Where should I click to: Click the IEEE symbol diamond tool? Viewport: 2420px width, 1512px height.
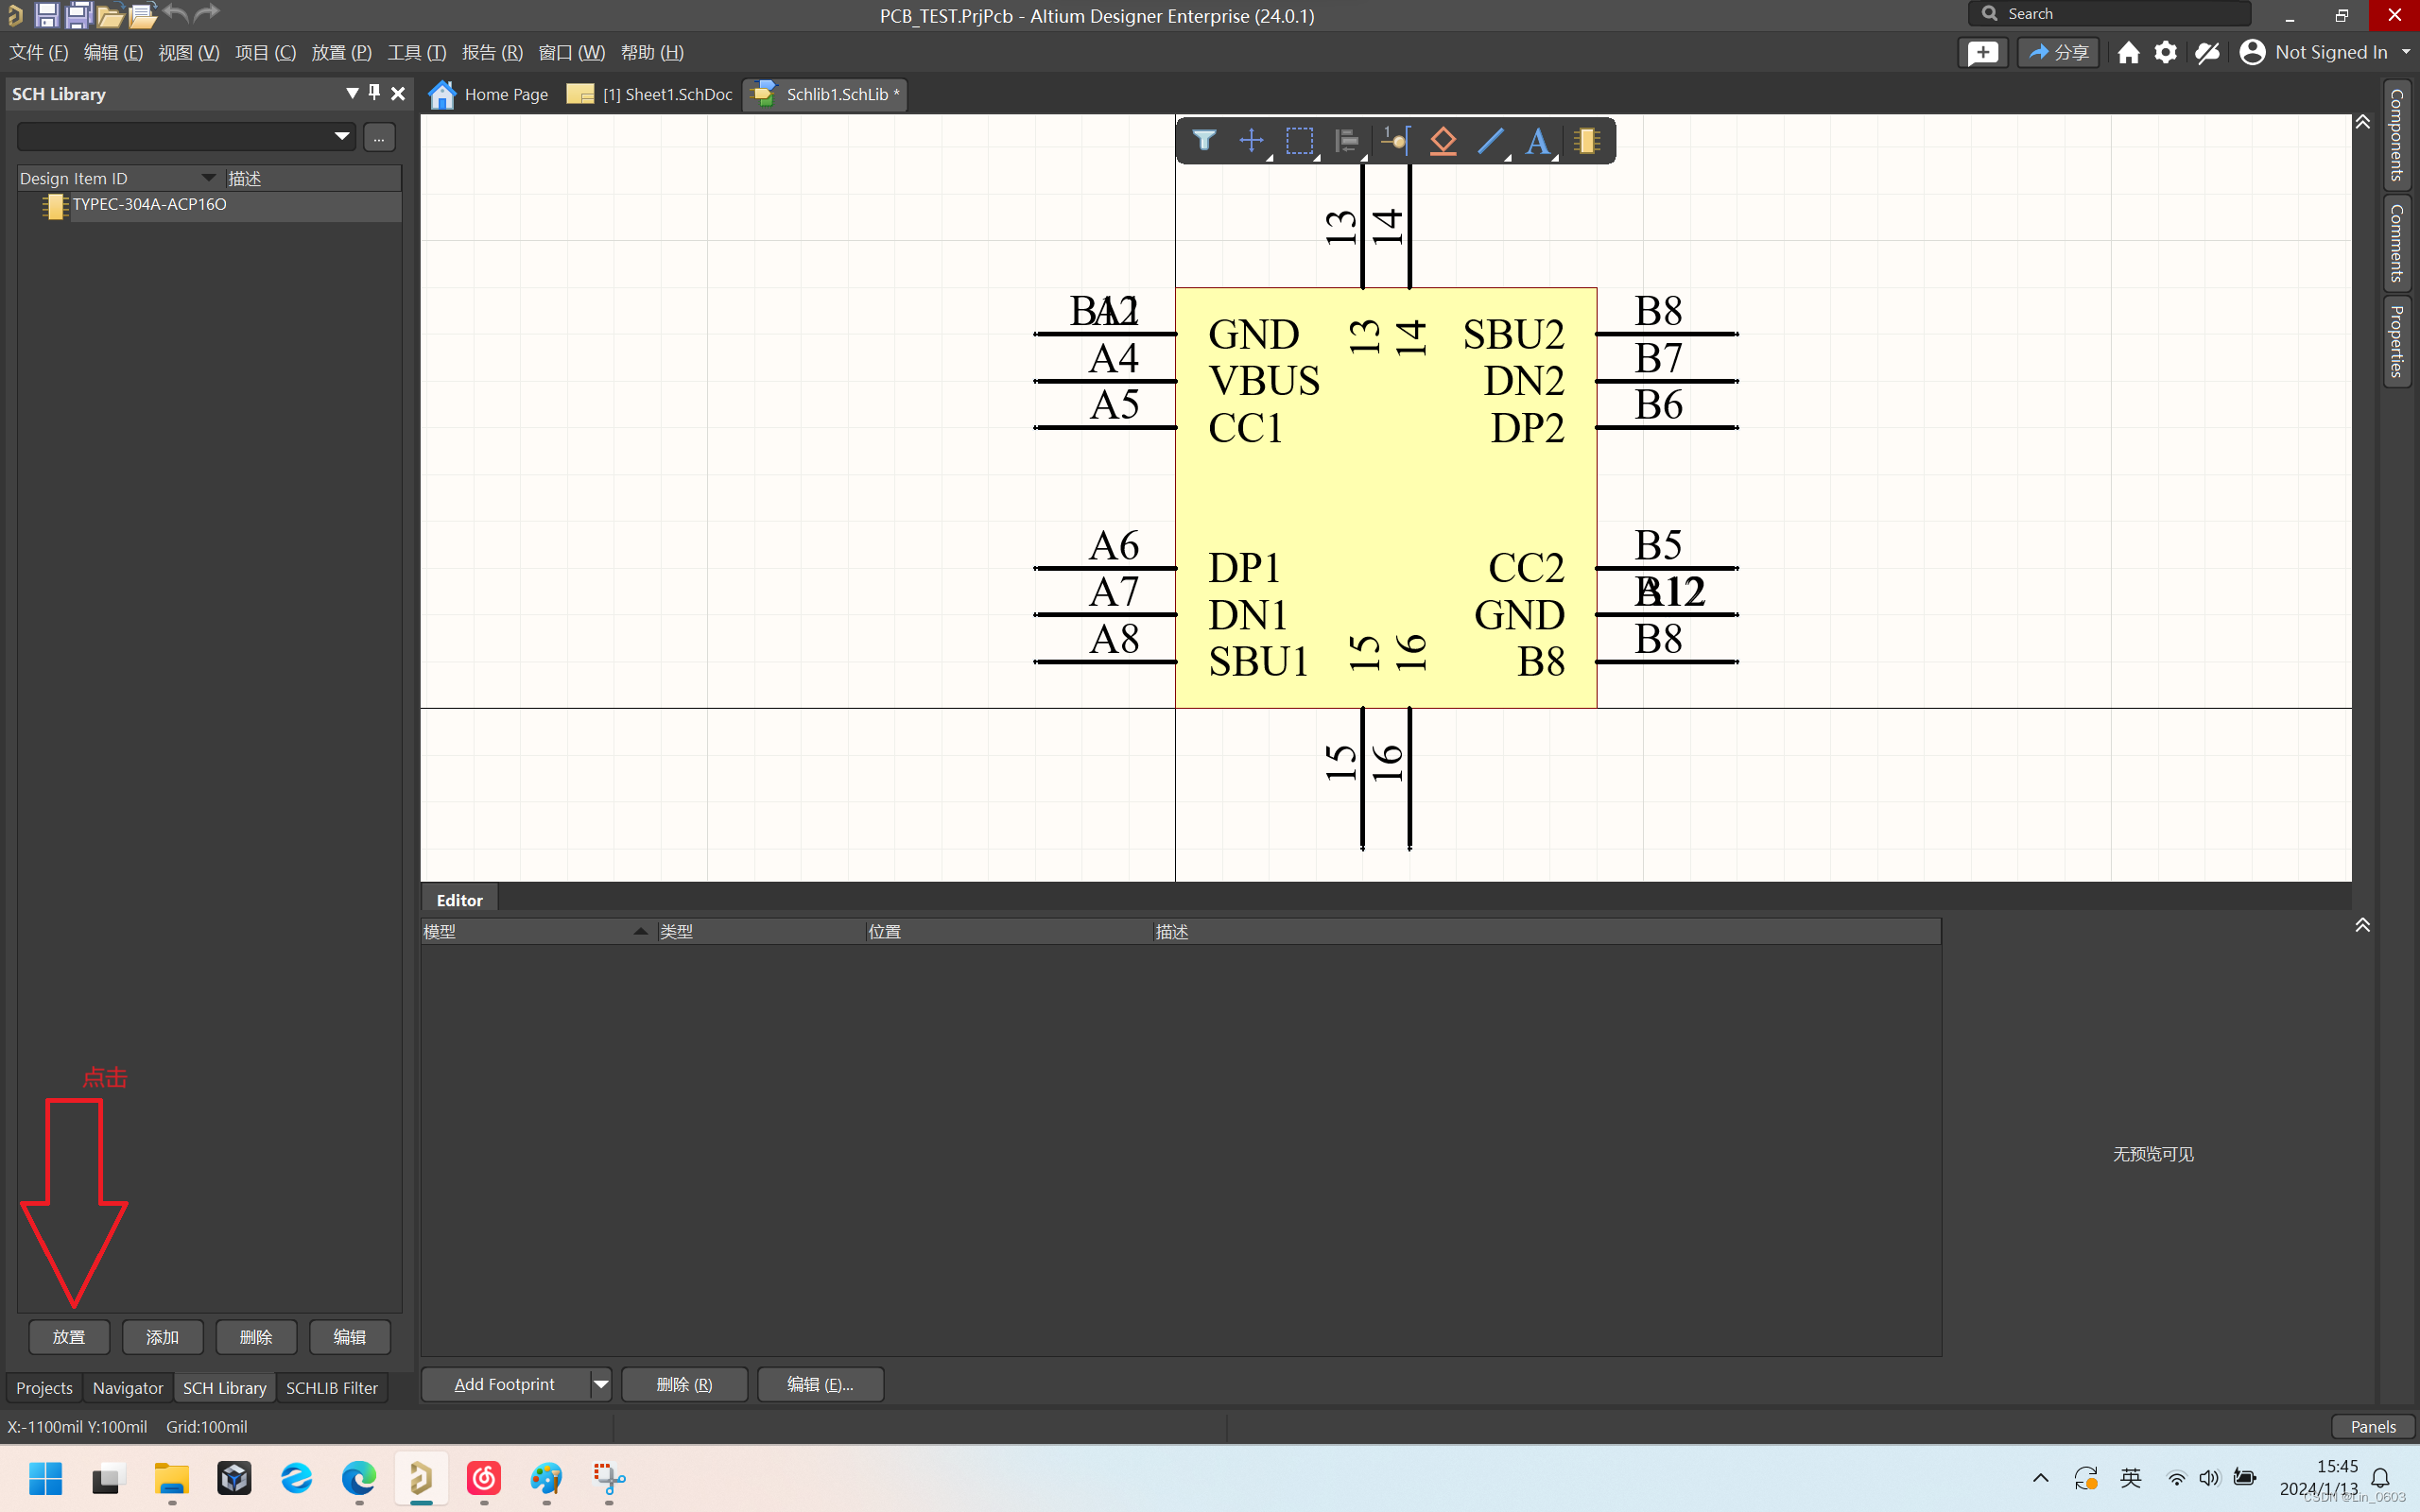(1442, 141)
